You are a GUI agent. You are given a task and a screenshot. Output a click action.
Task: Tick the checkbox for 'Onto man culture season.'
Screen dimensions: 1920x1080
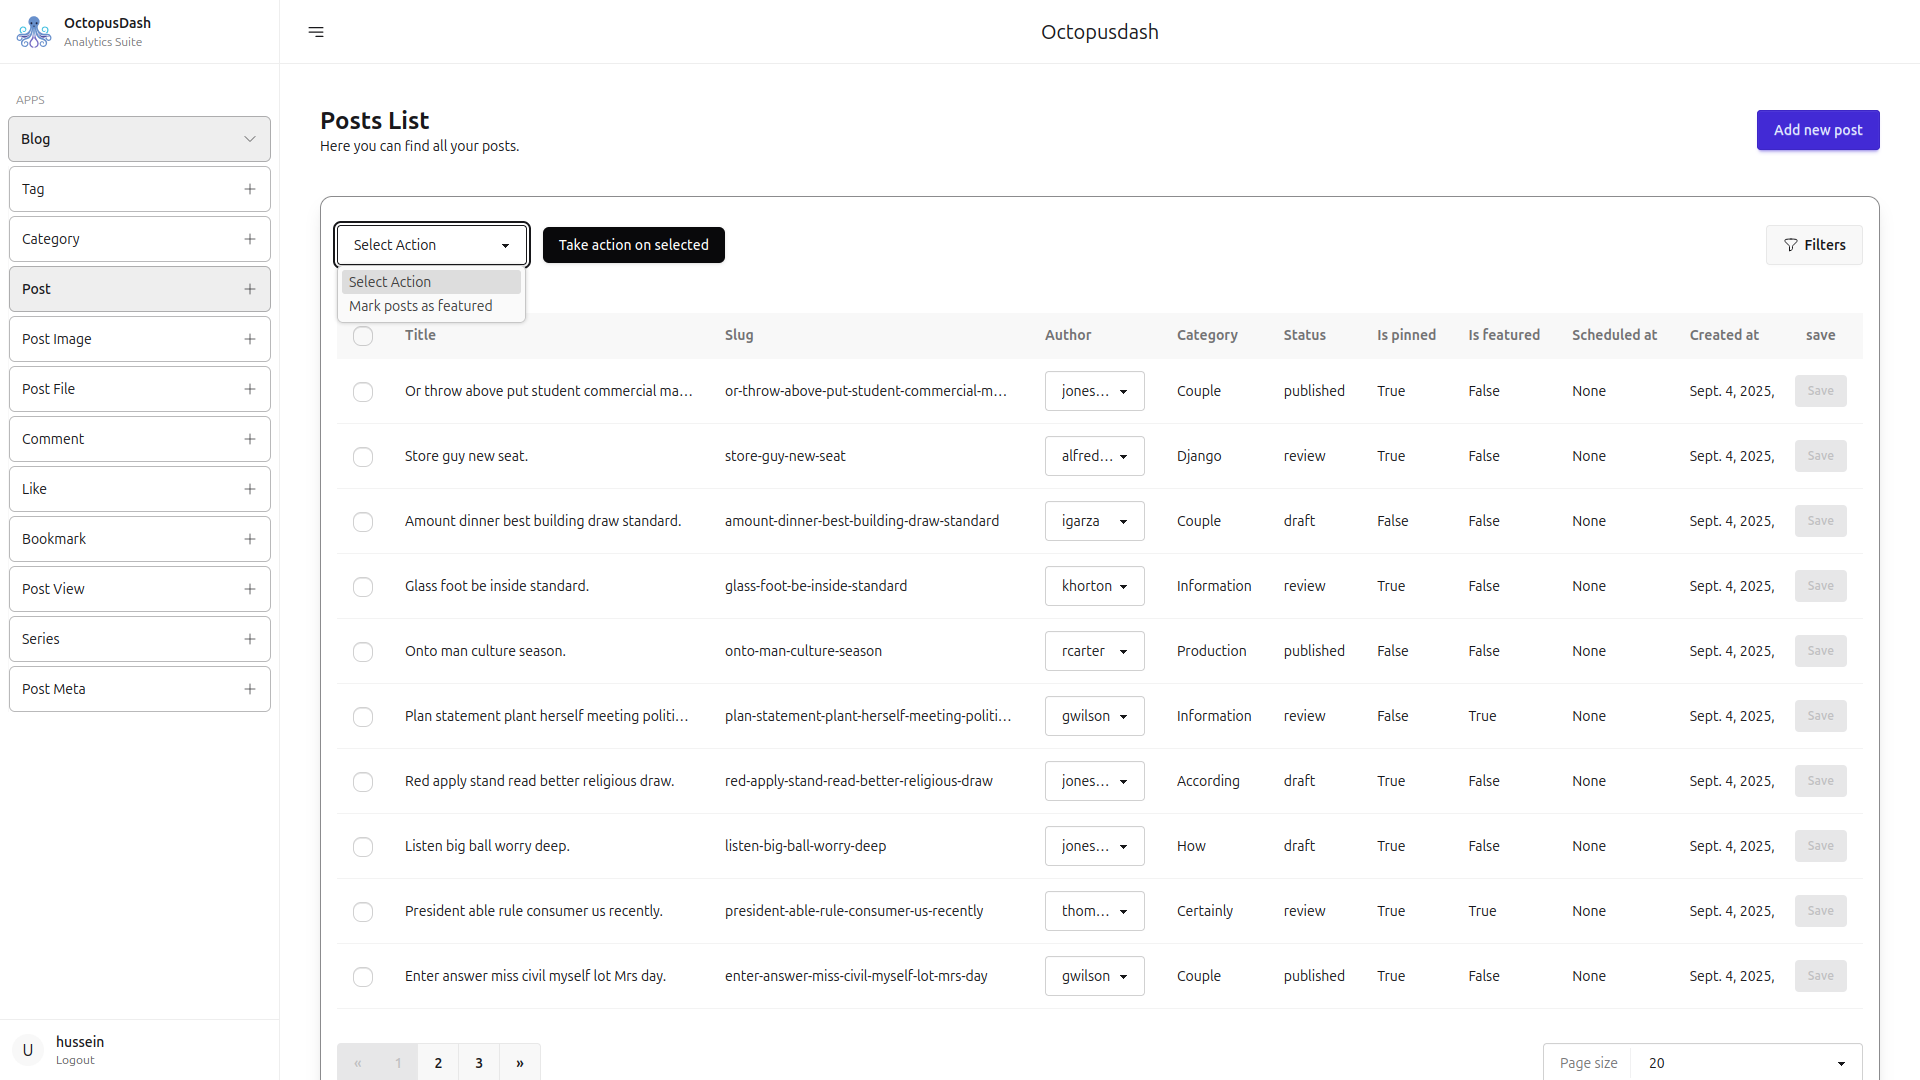(363, 652)
